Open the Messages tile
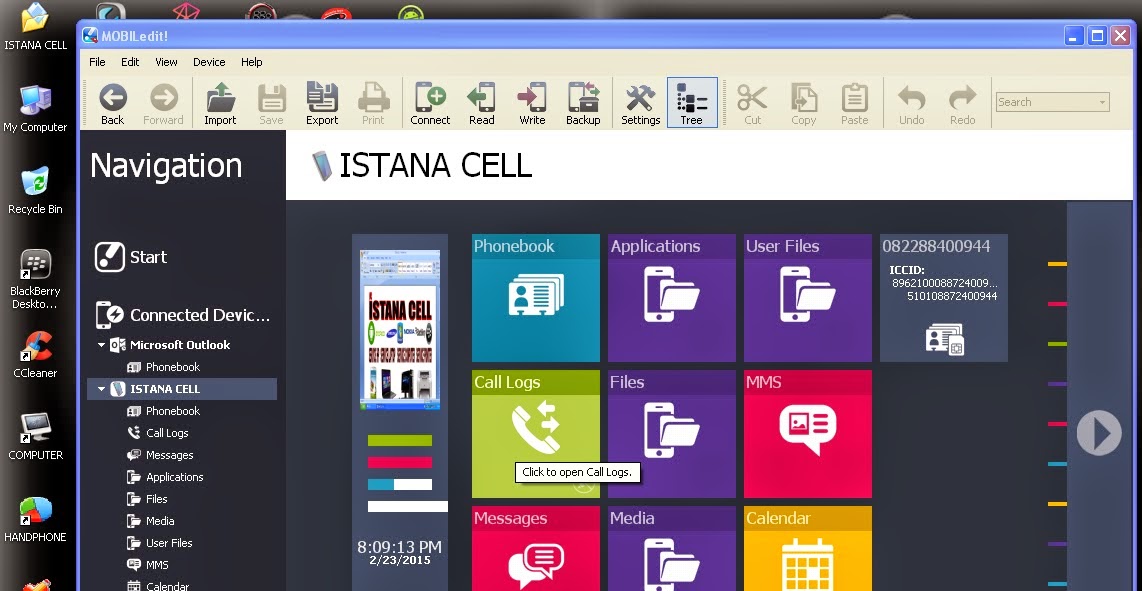1142x591 pixels. click(x=536, y=548)
